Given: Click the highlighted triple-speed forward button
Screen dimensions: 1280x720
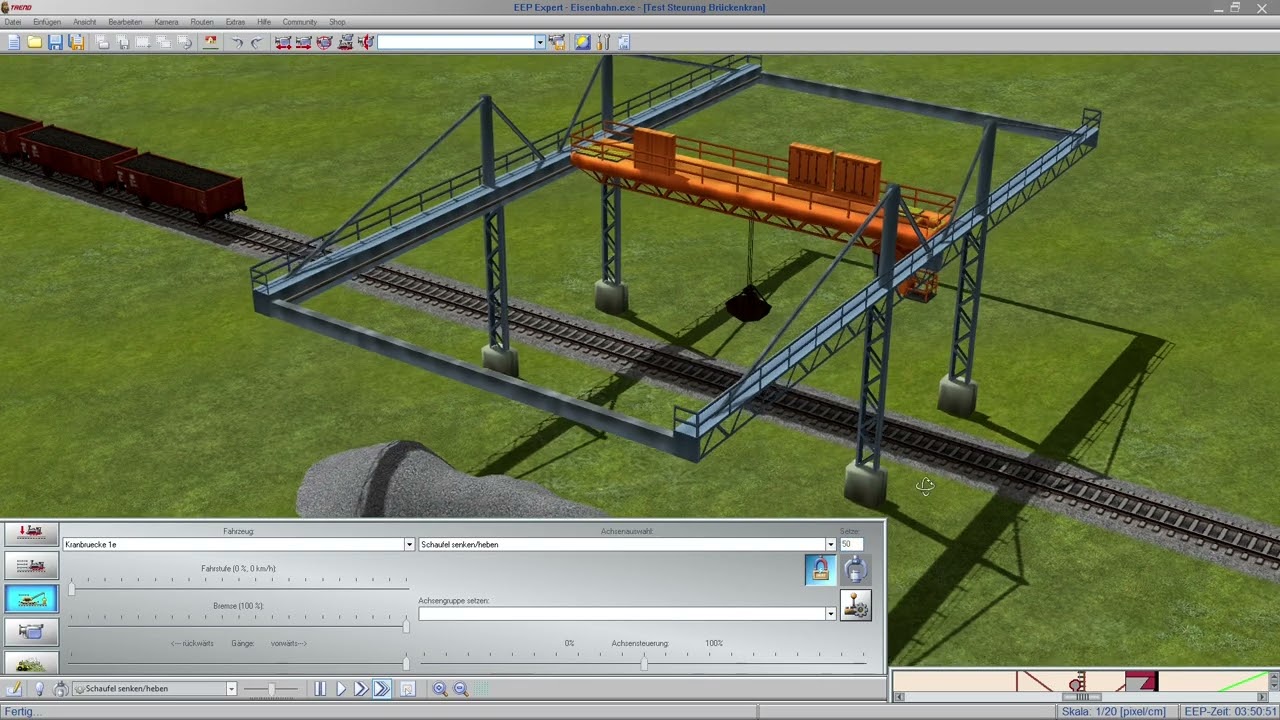Looking at the screenshot, I should click(382, 689).
